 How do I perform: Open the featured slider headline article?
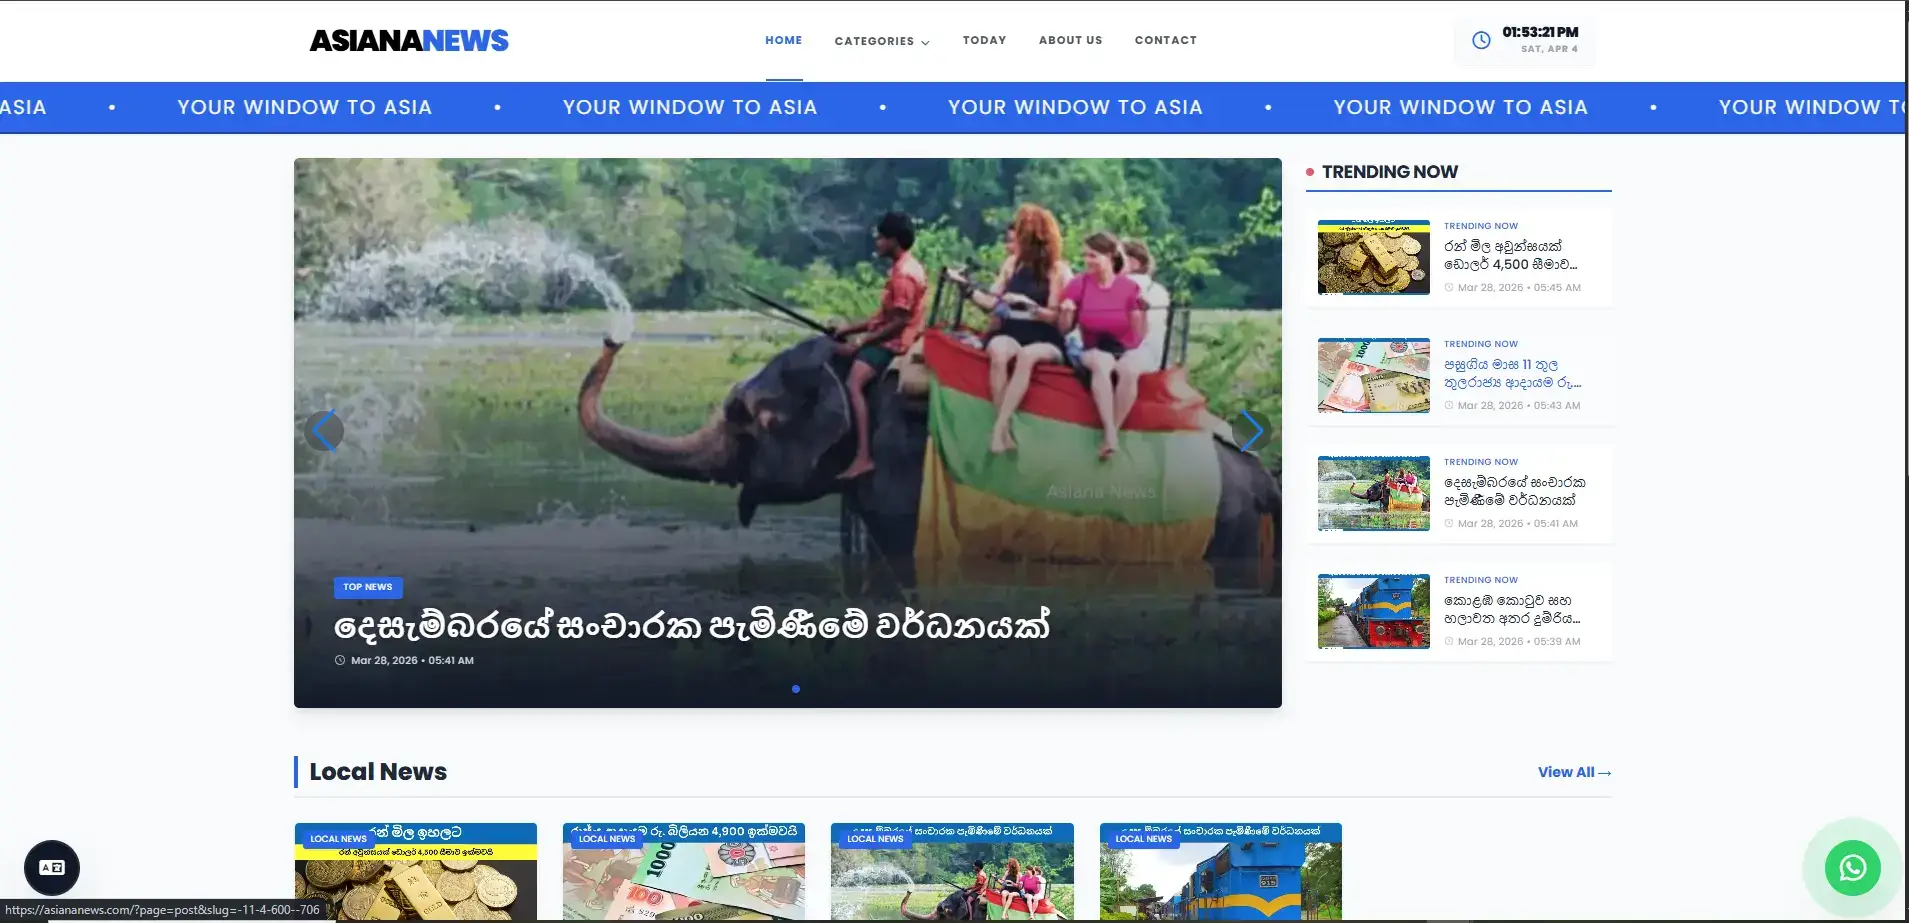[x=691, y=626]
